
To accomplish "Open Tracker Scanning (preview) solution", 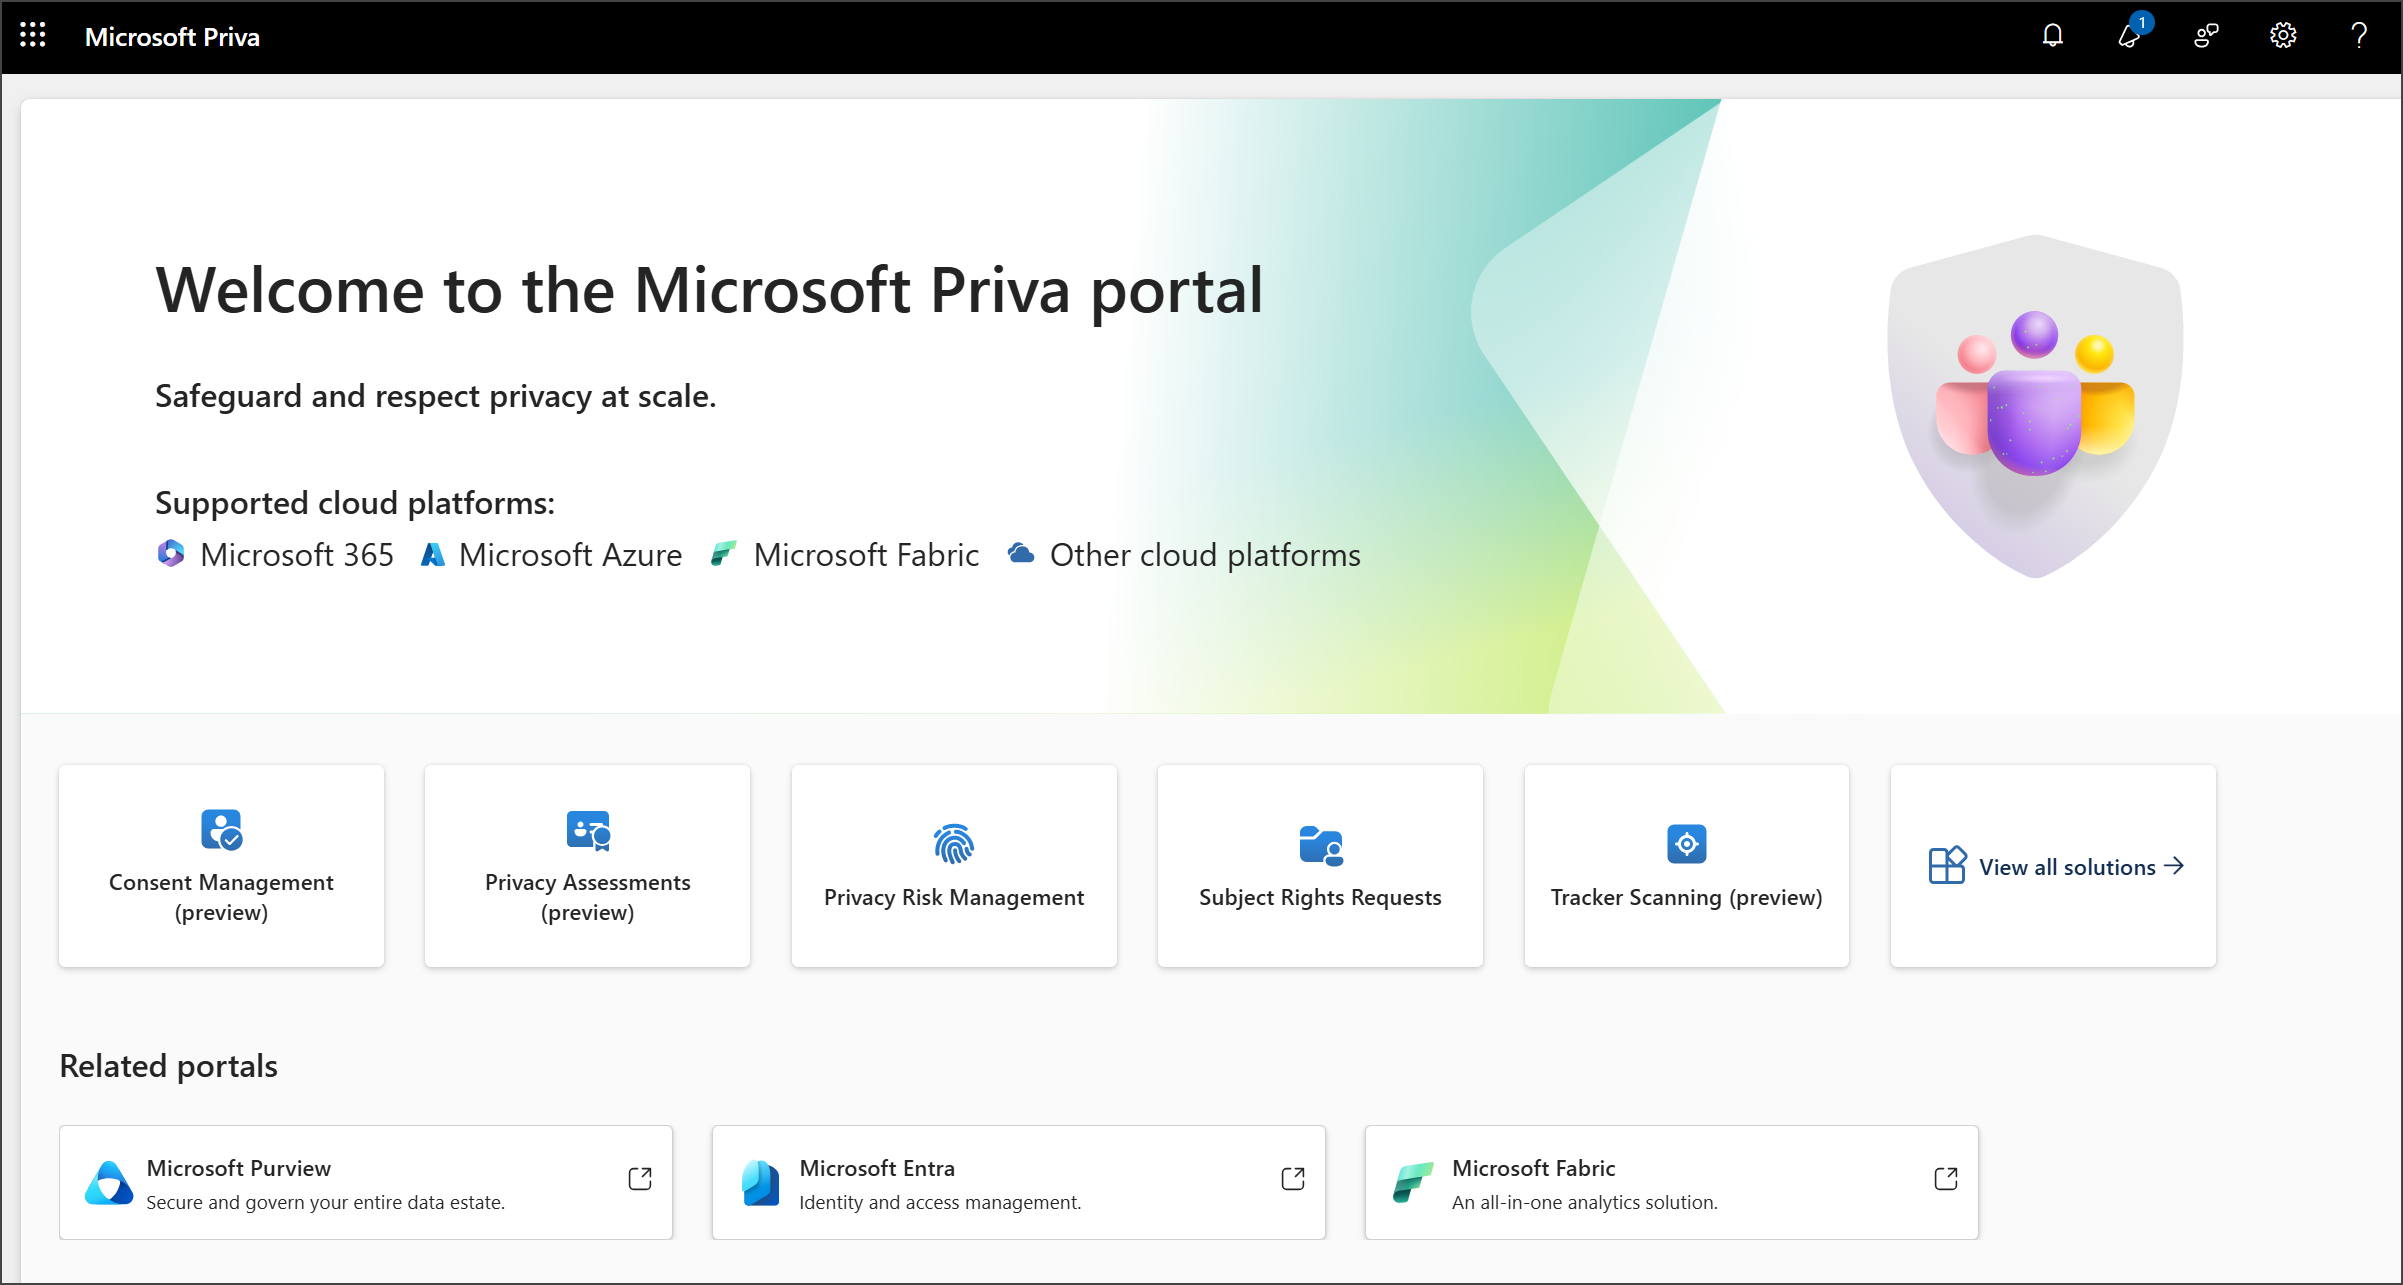I will point(1686,866).
